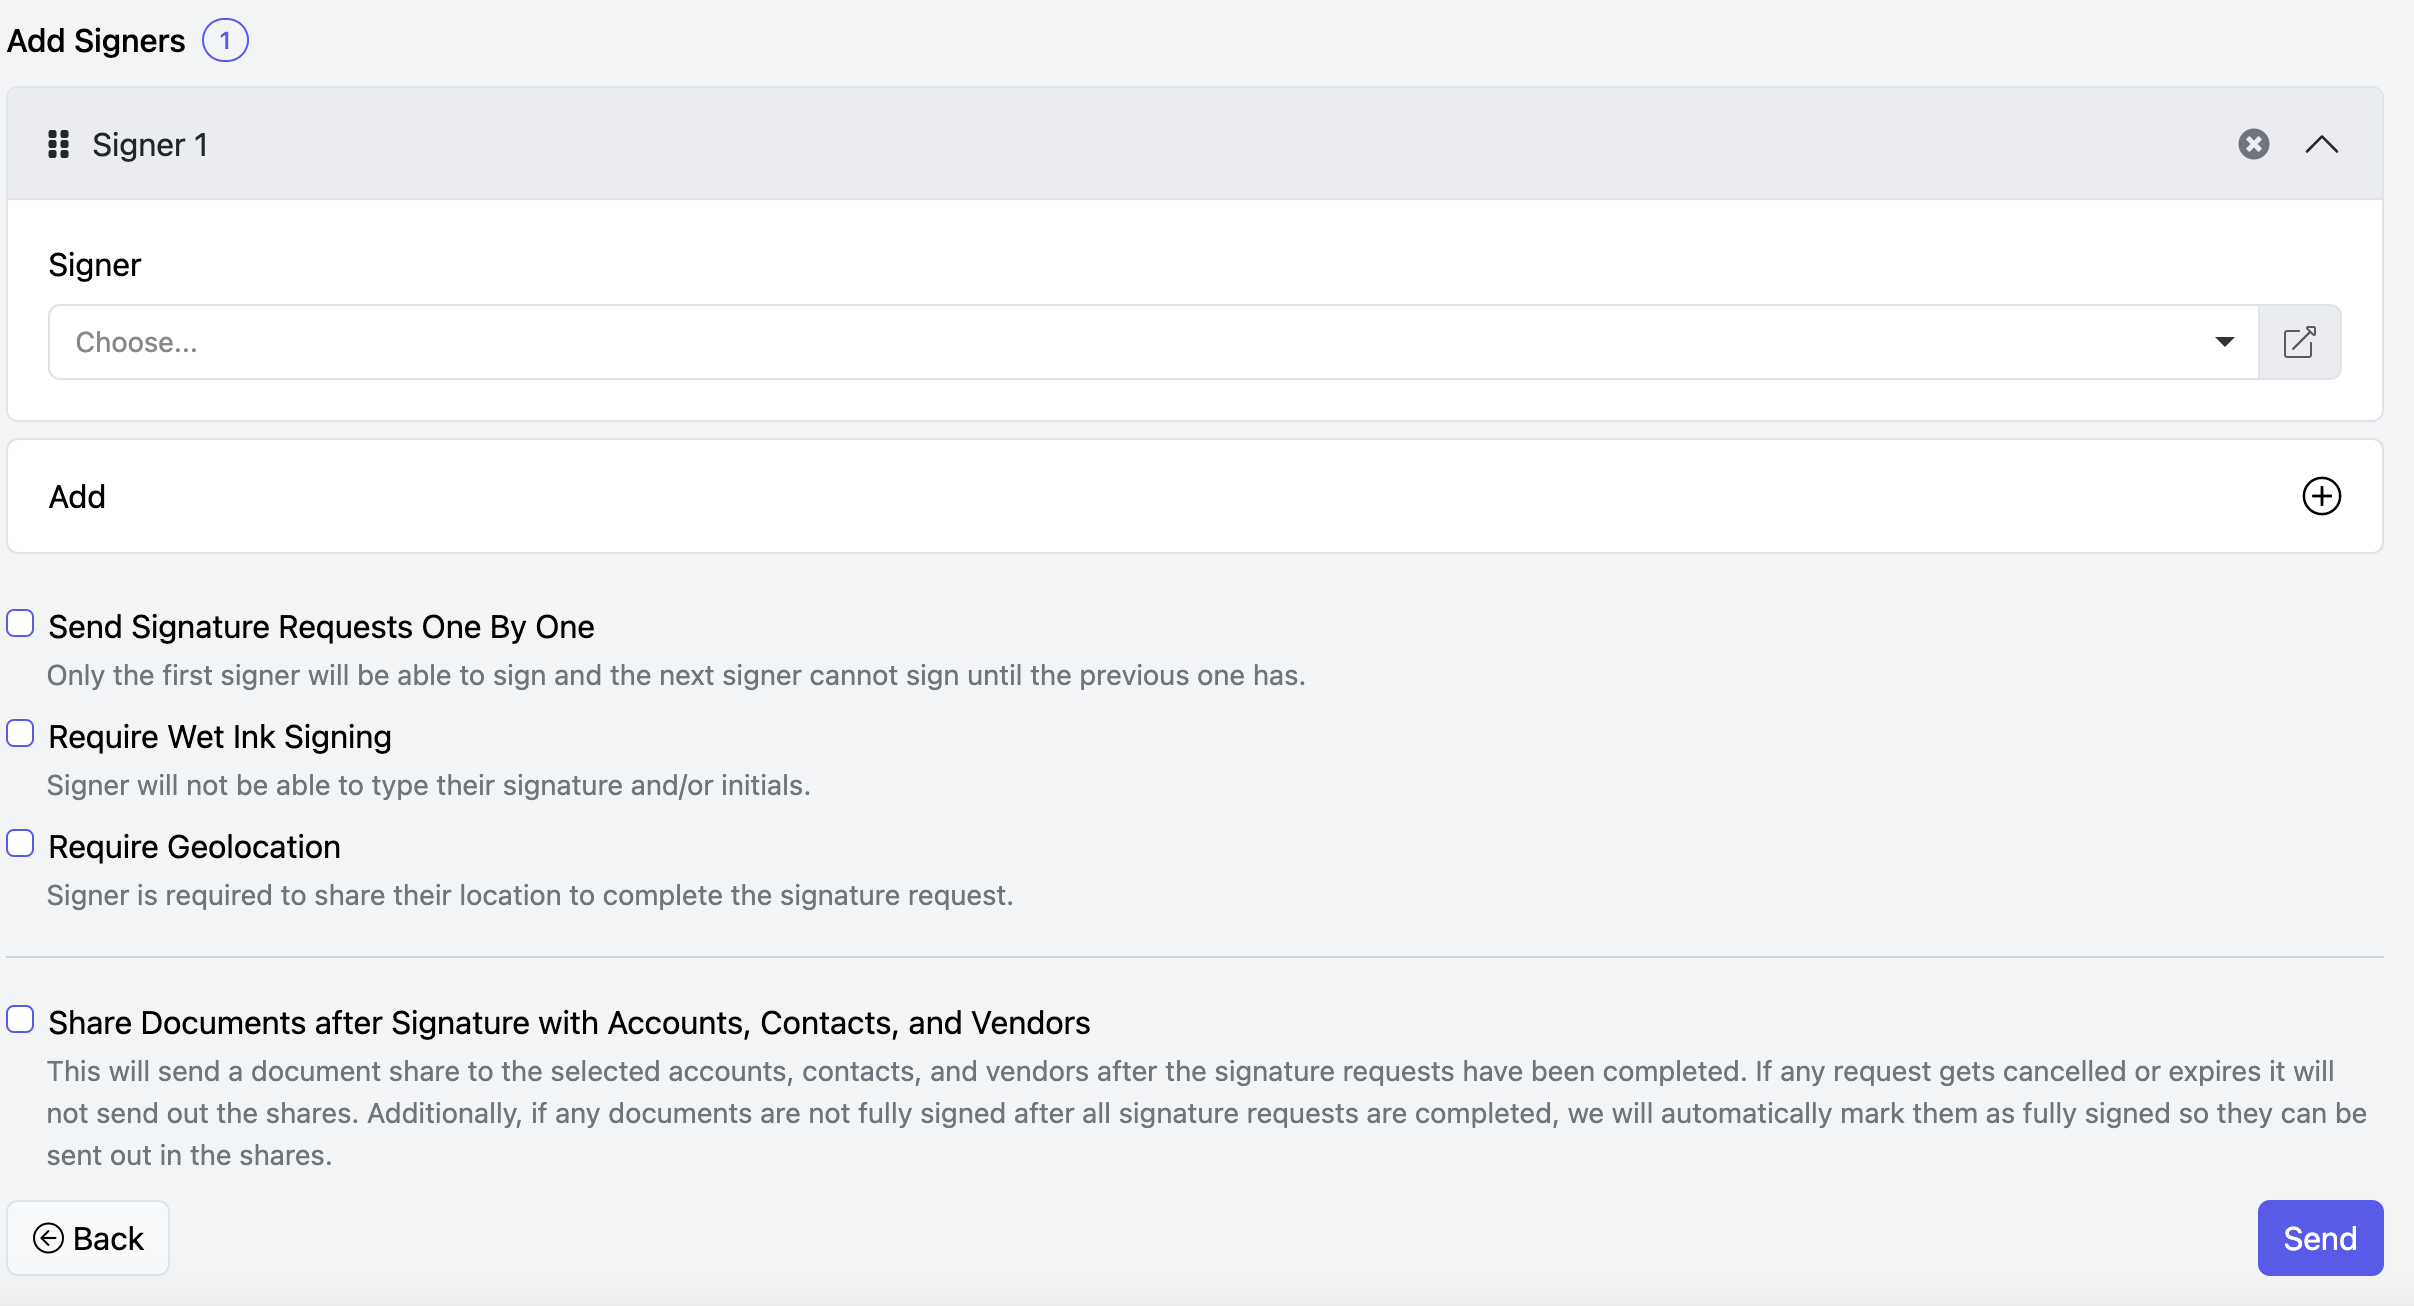Click the Signer 1 header title
Viewport: 2414px width, 1306px height.
(150, 145)
